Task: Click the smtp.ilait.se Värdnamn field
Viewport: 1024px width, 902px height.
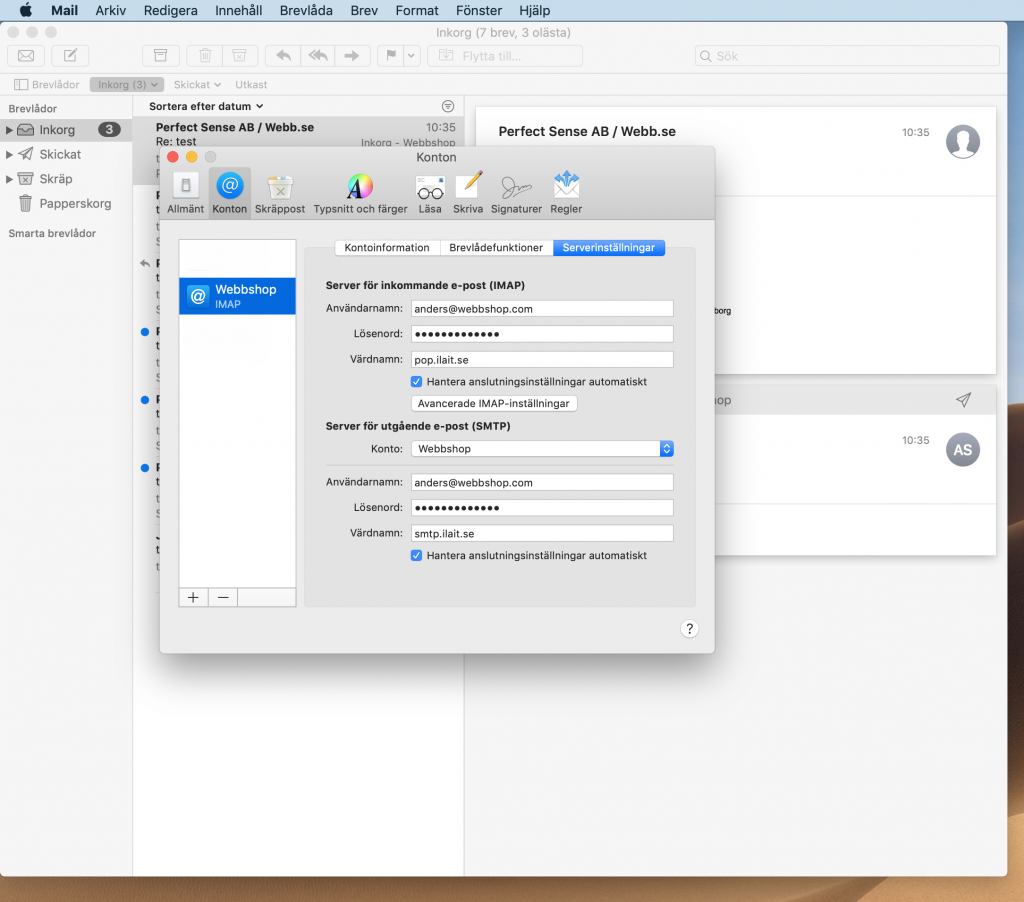Action: (542, 533)
